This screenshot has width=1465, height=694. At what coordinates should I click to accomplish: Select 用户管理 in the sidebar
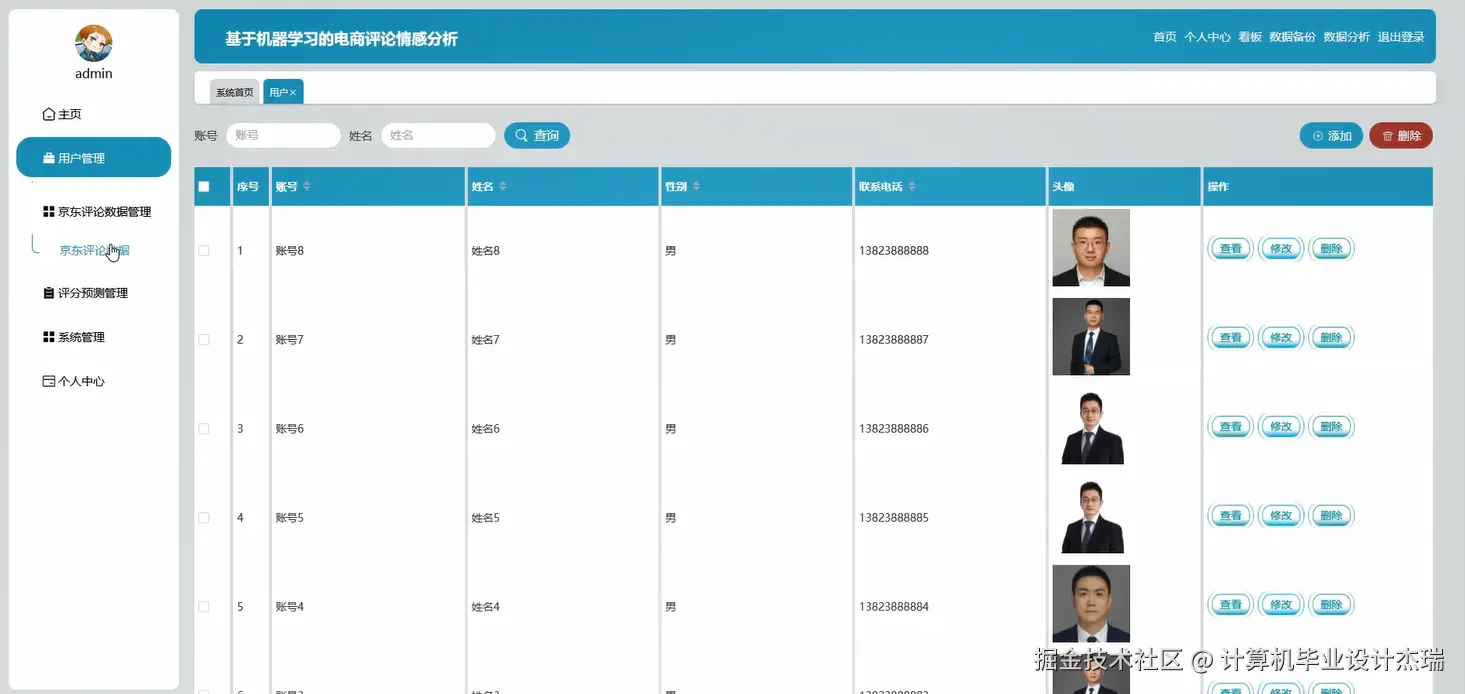tap(94, 158)
